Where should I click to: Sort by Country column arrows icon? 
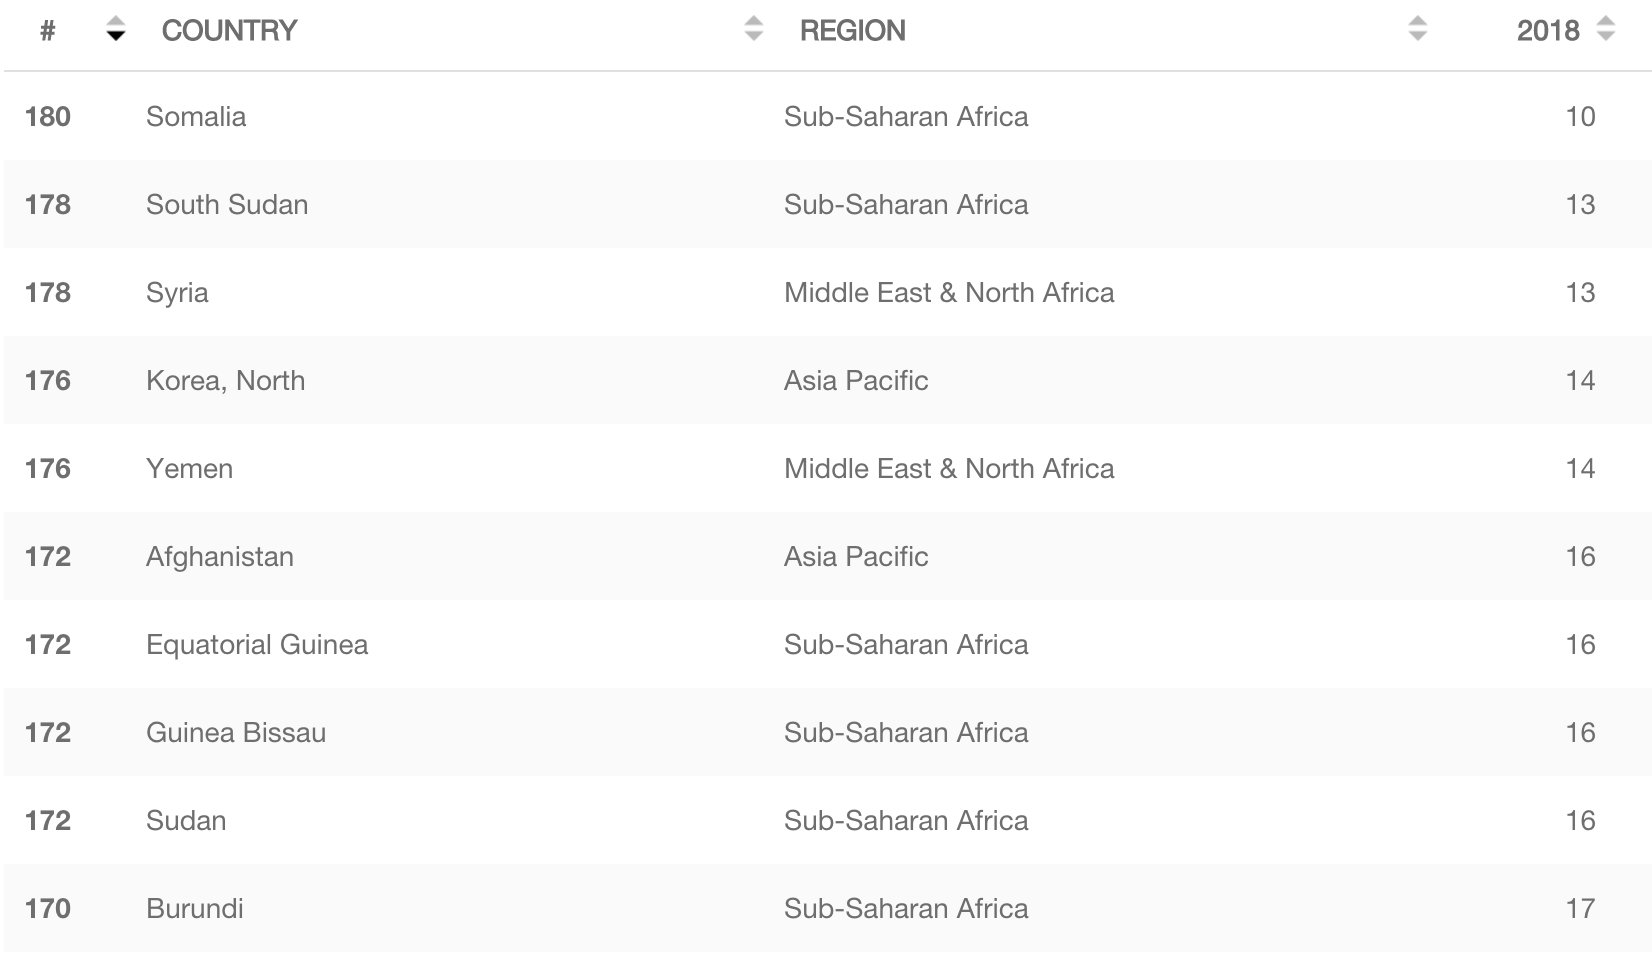click(x=754, y=30)
